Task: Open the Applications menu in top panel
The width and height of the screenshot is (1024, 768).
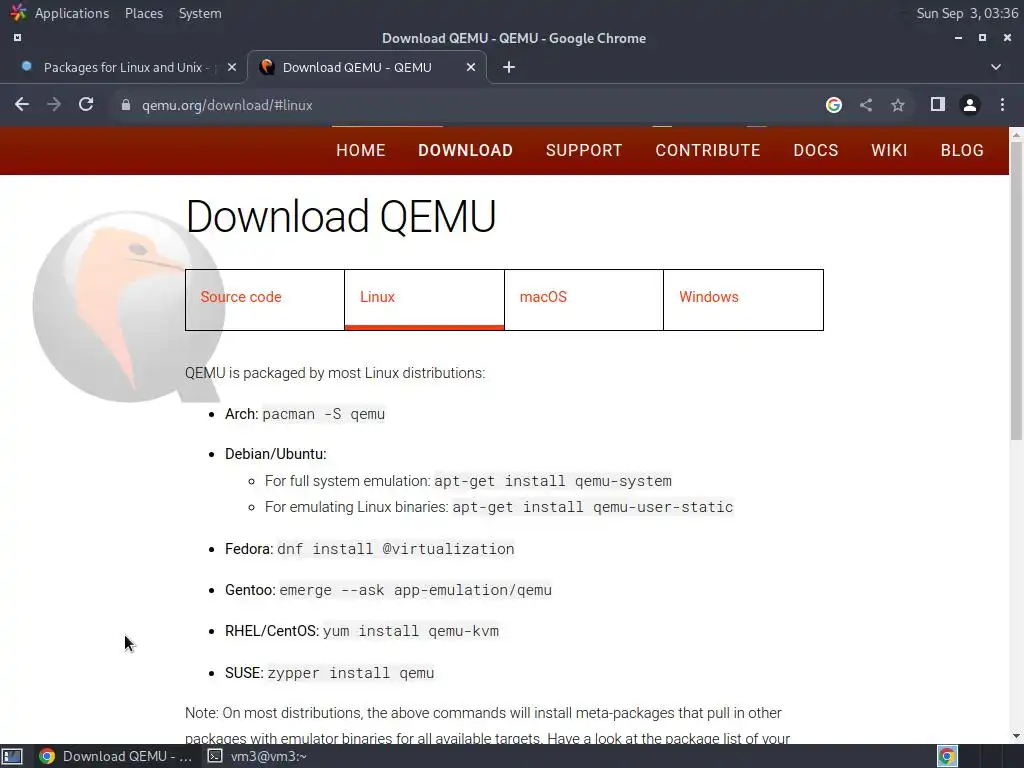Action: [x=72, y=13]
